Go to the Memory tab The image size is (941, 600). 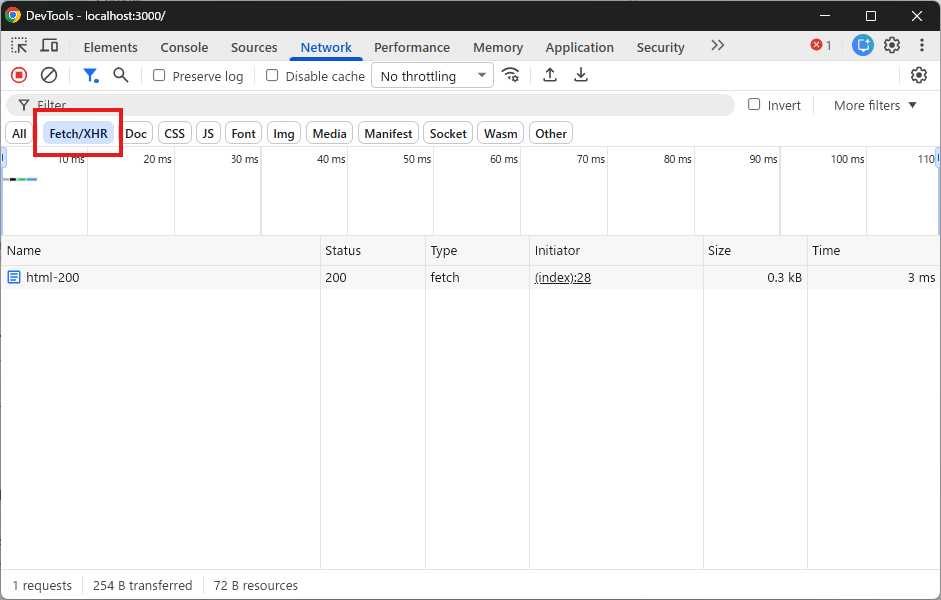coord(498,47)
